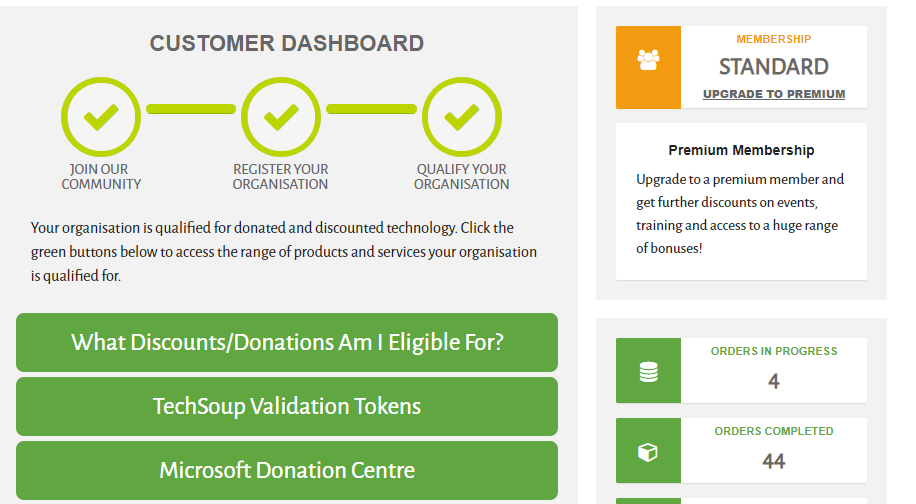Open Upgrade to Premium link

tap(773, 94)
